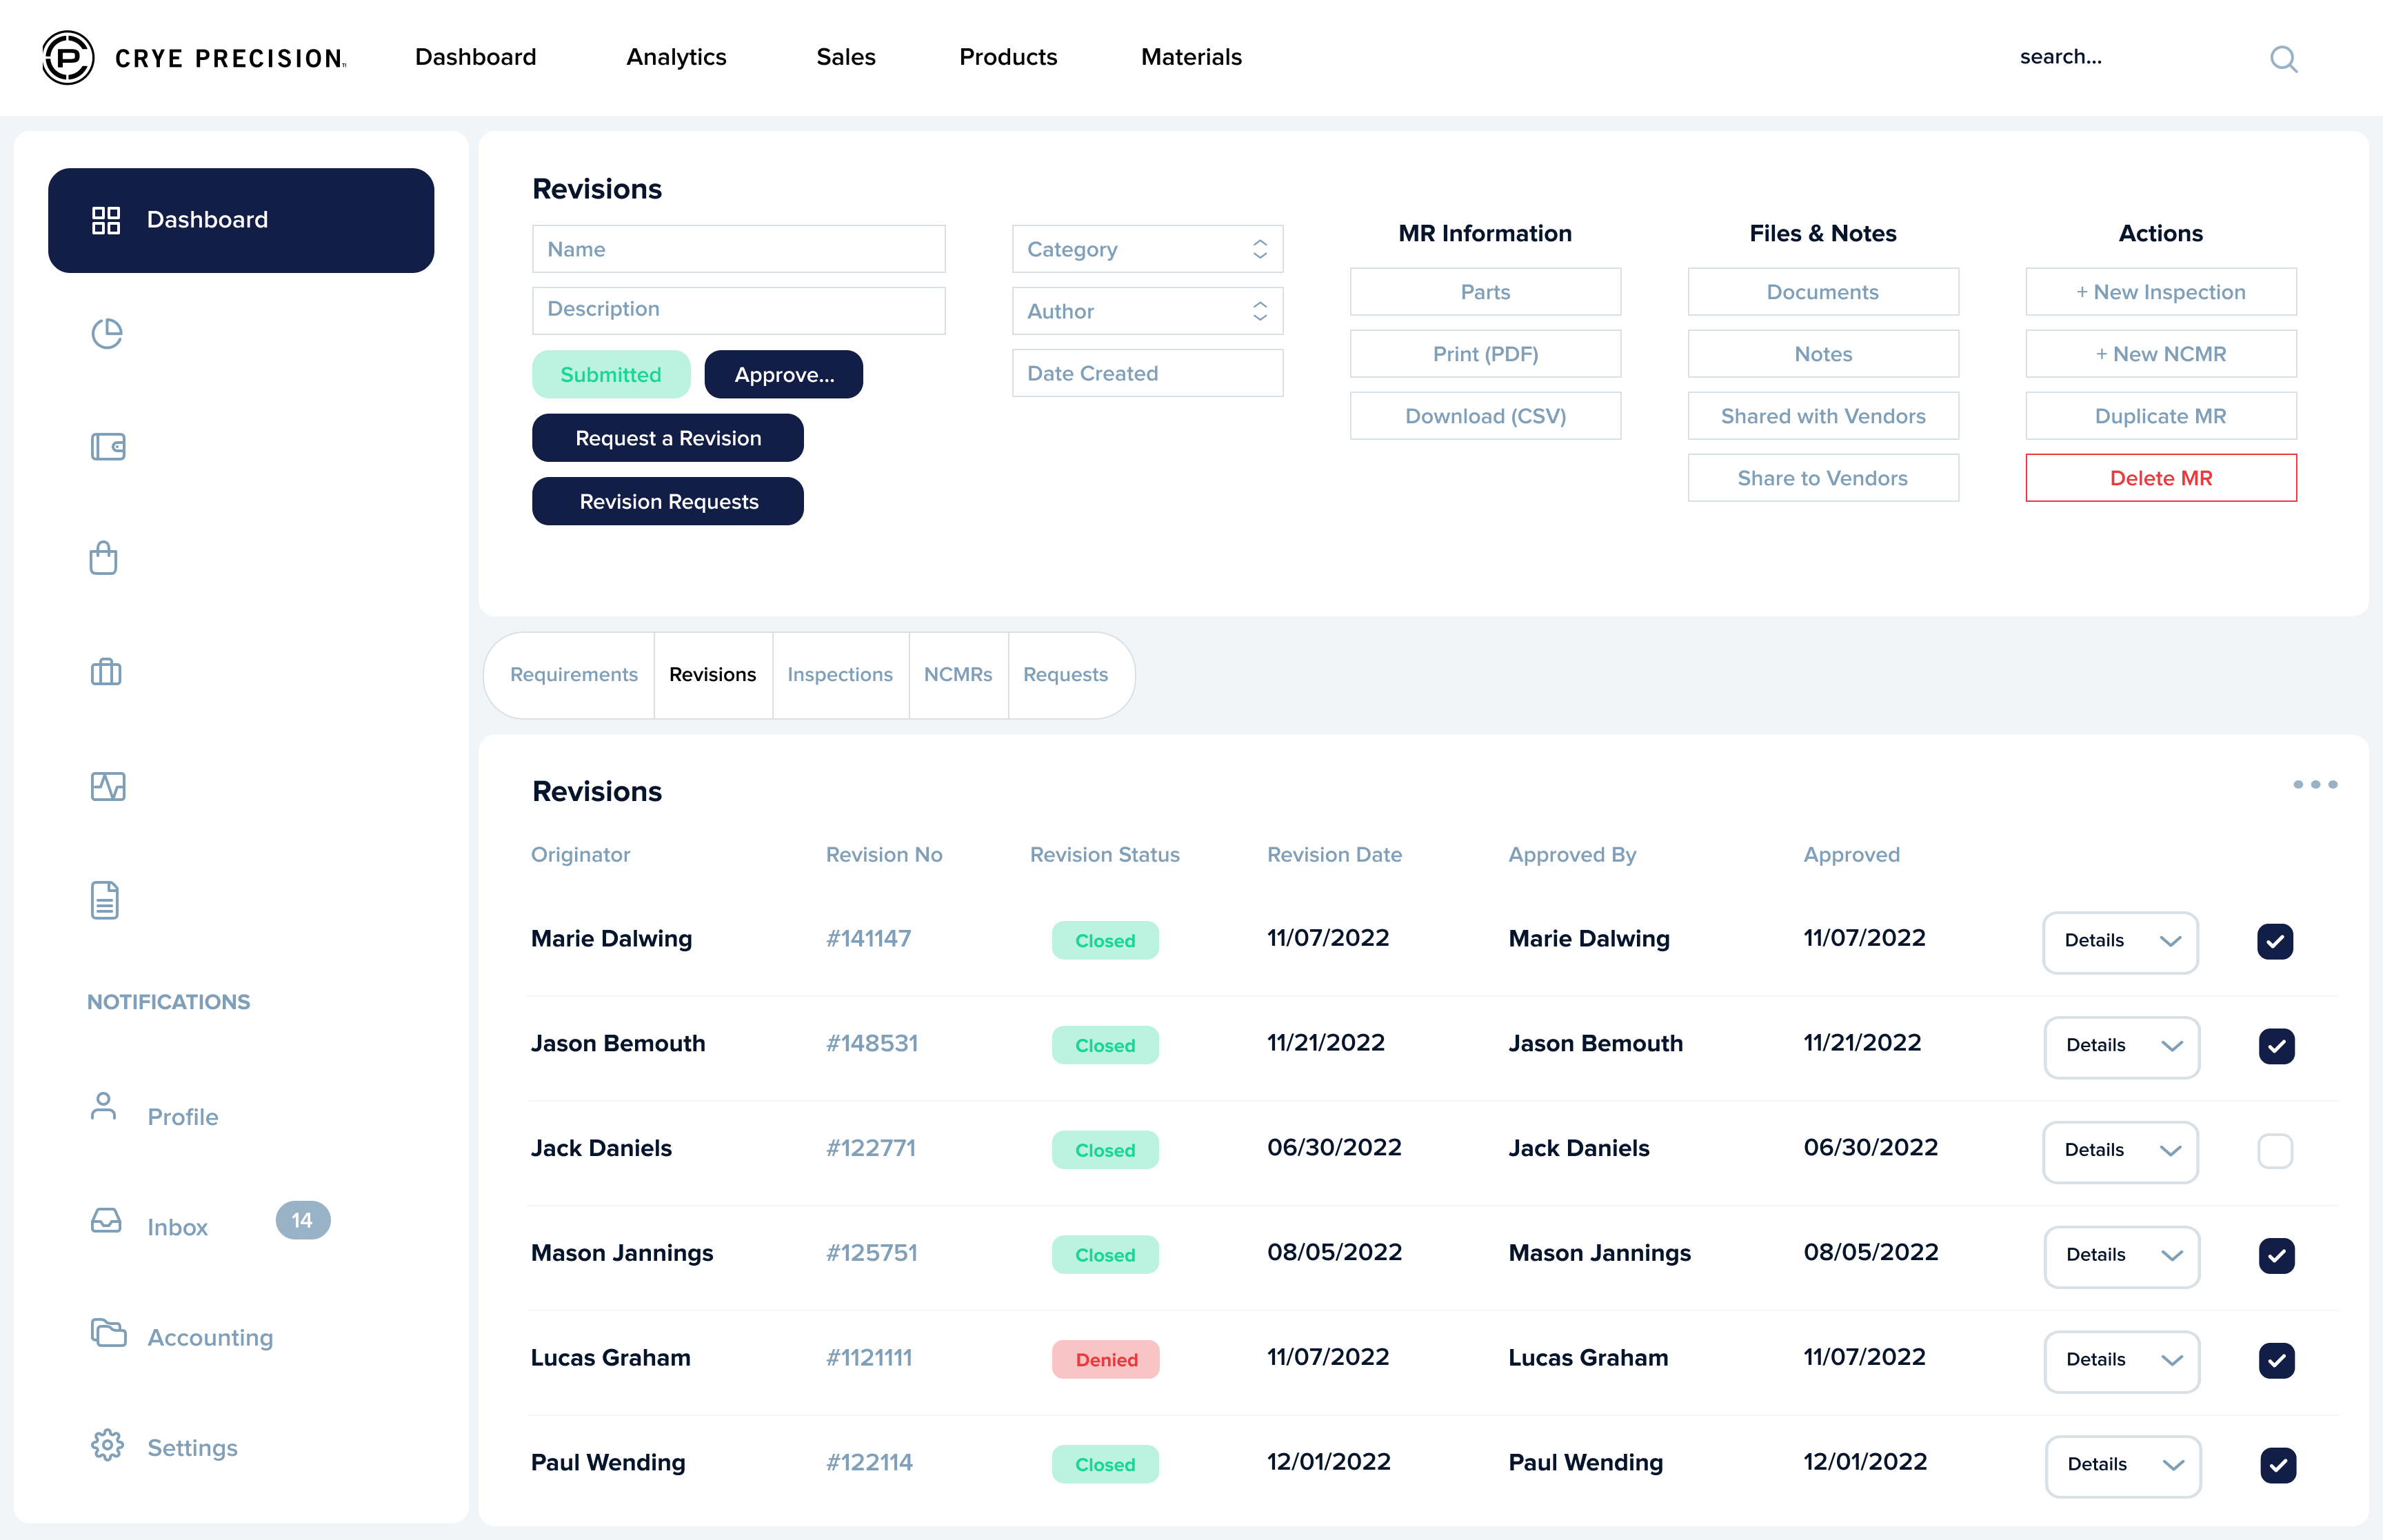This screenshot has width=2383, height=1540.
Task: Open the shopping bag sidebar icon
Action: point(104,558)
